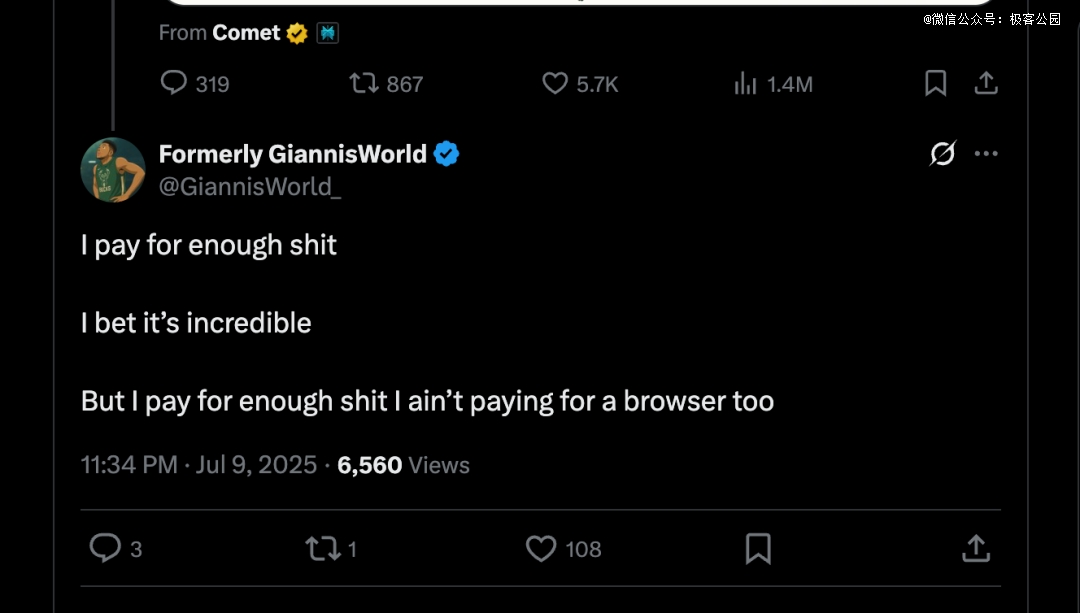
Task: Reply to the upper Comet tweet
Action: pyautogui.click(x=175, y=83)
